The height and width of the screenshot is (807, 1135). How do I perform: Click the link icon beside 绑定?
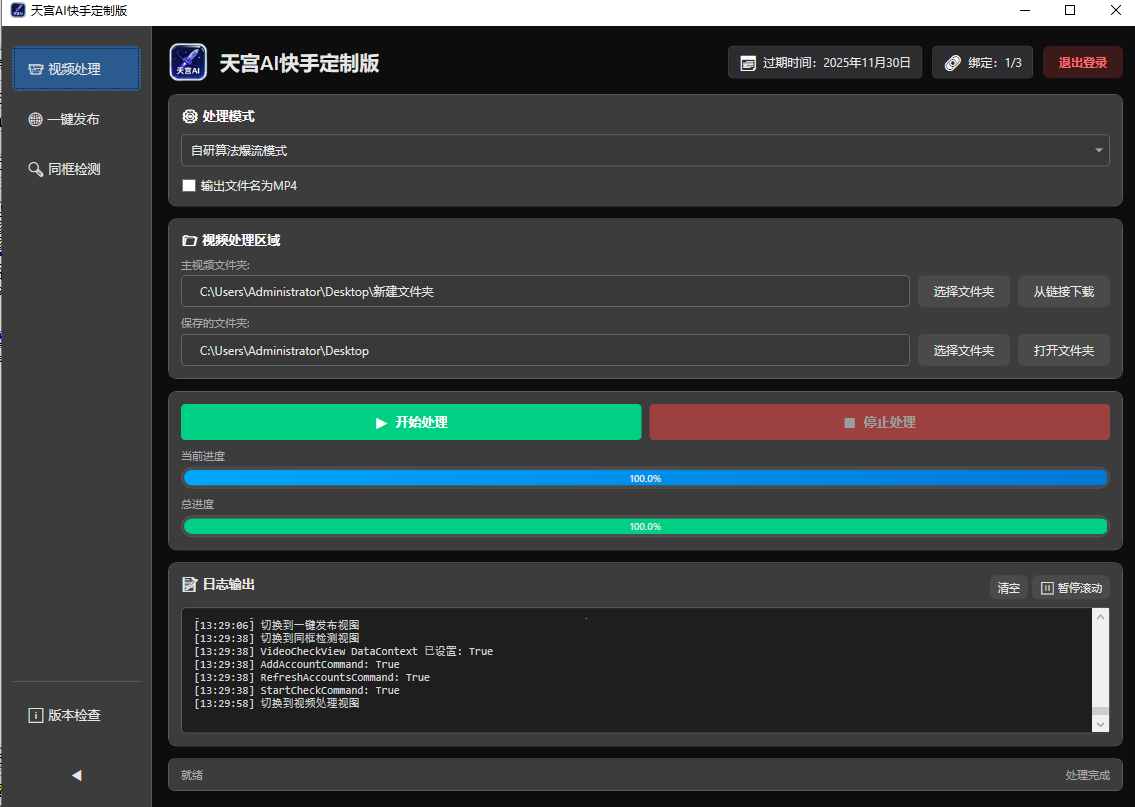pos(952,63)
